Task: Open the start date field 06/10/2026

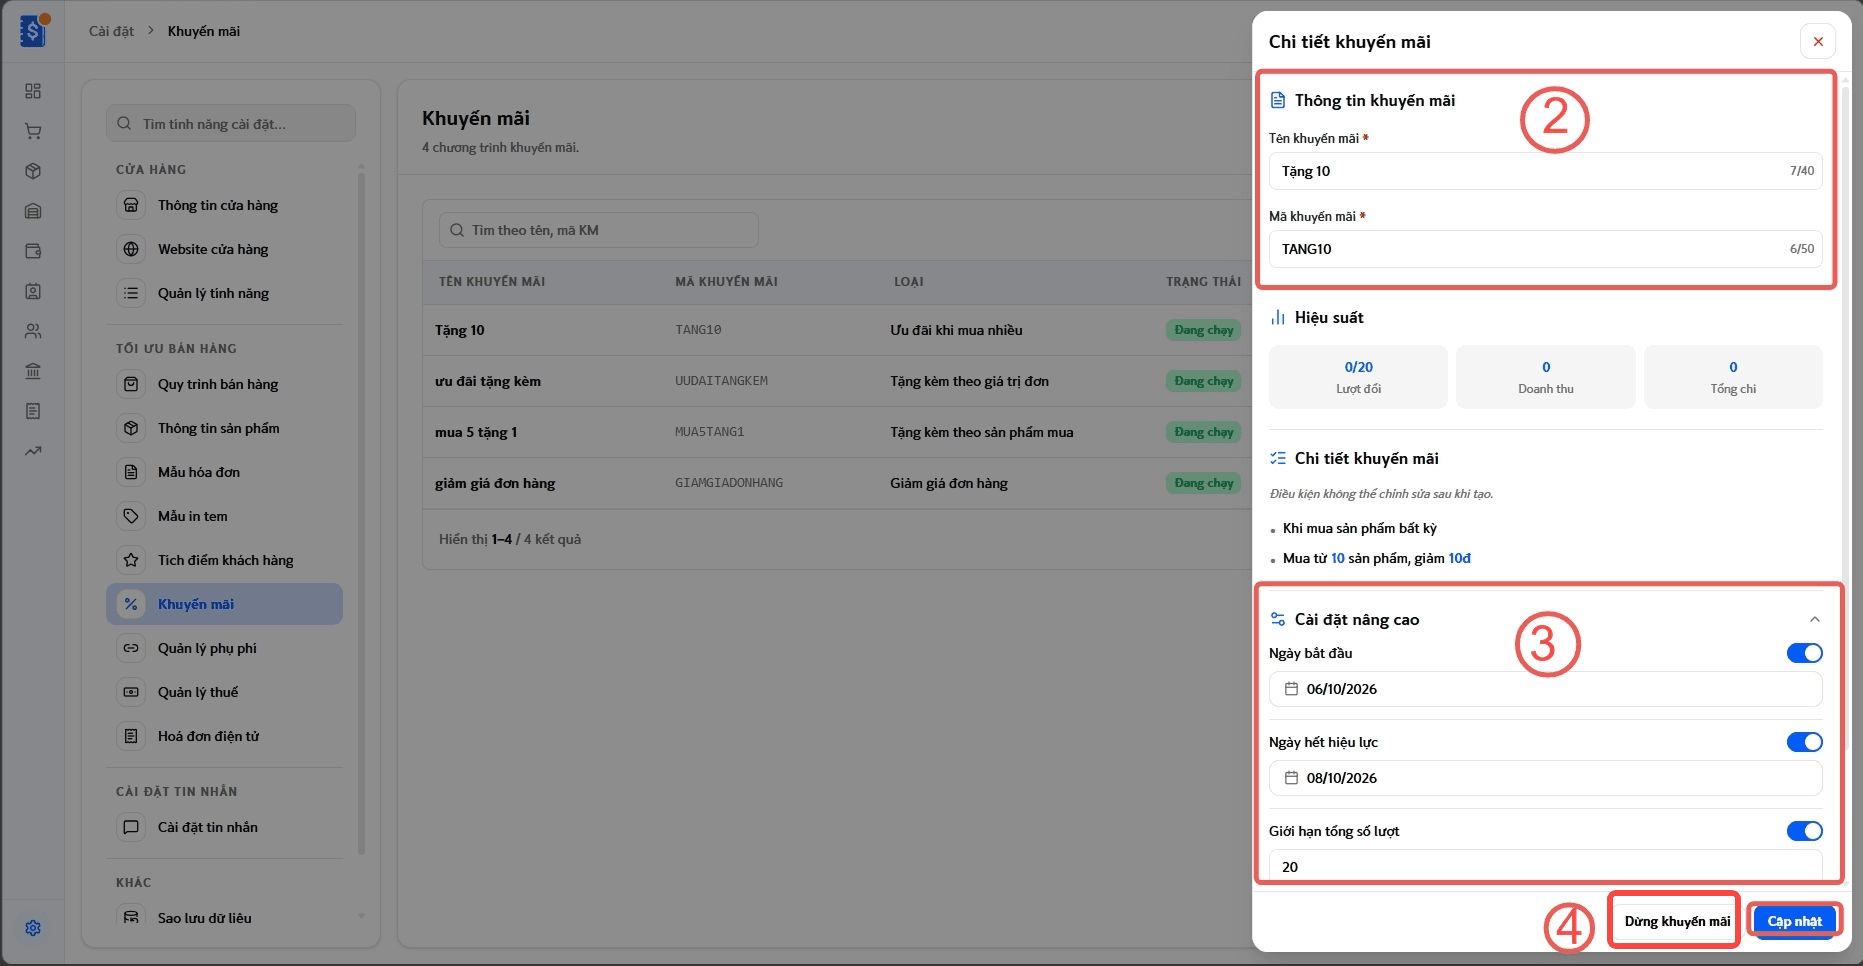Action: [1545, 689]
